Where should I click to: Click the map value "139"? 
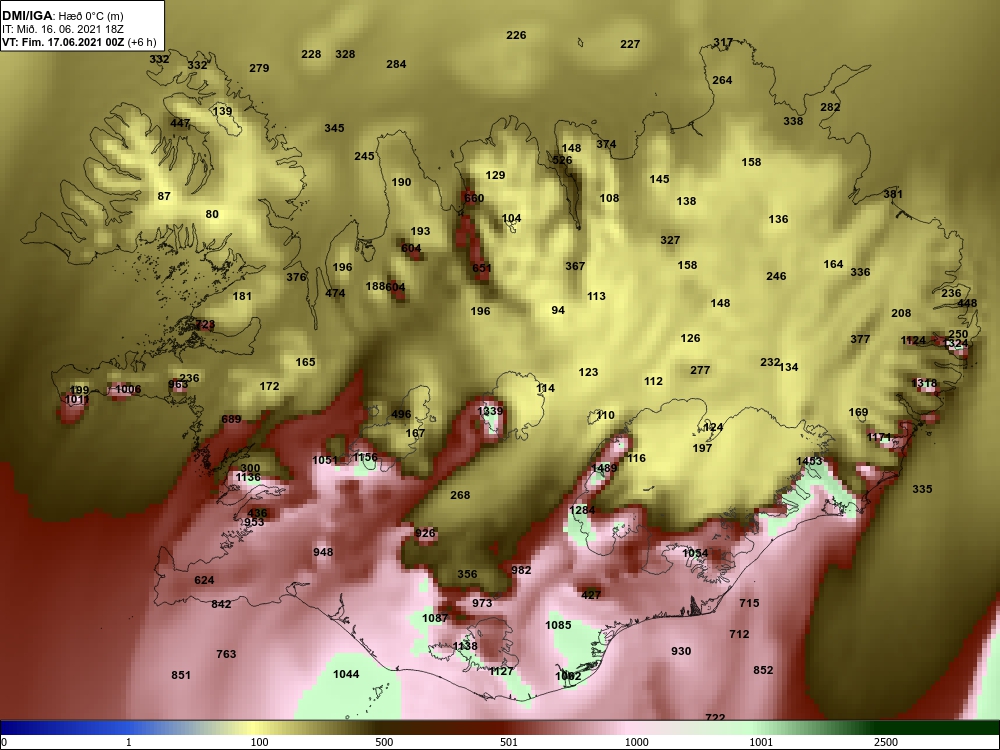(222, 111)
